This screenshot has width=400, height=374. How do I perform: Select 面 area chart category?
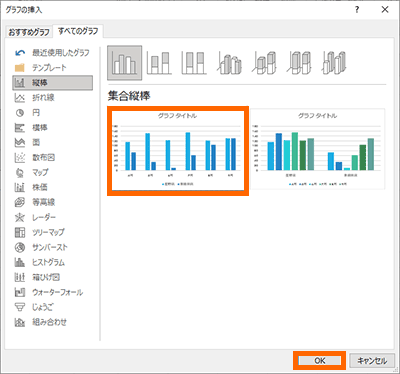(52, 143)
